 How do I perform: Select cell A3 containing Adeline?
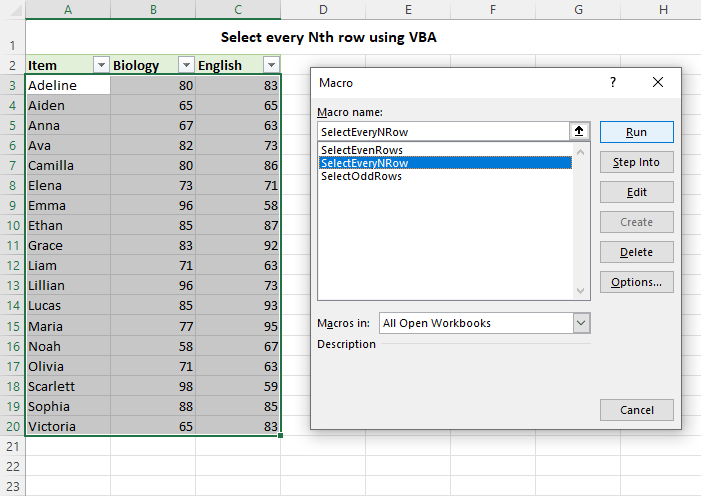point(67,85)
